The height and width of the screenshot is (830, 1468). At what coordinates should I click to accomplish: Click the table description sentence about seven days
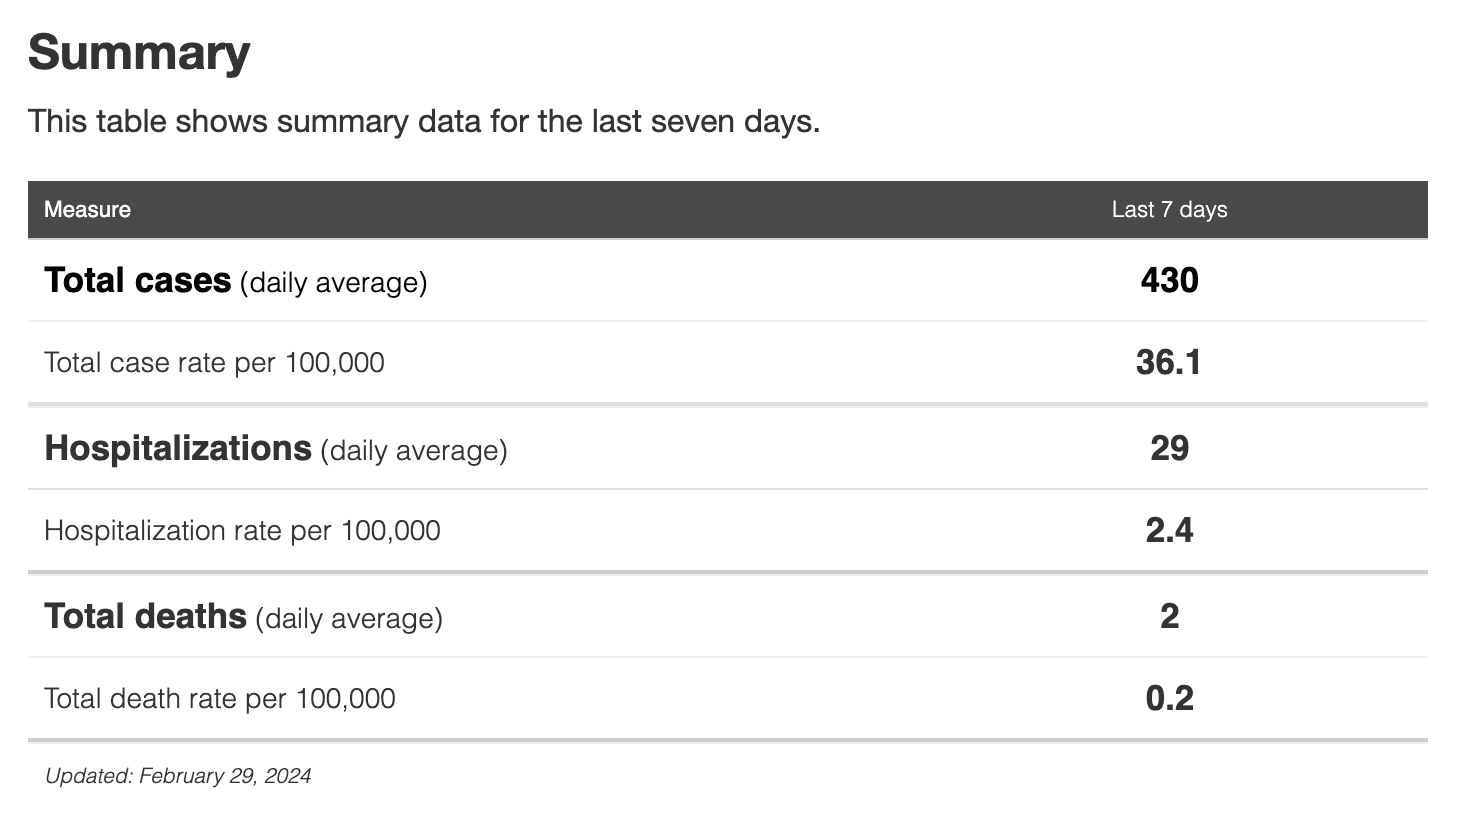pos(424,122)
